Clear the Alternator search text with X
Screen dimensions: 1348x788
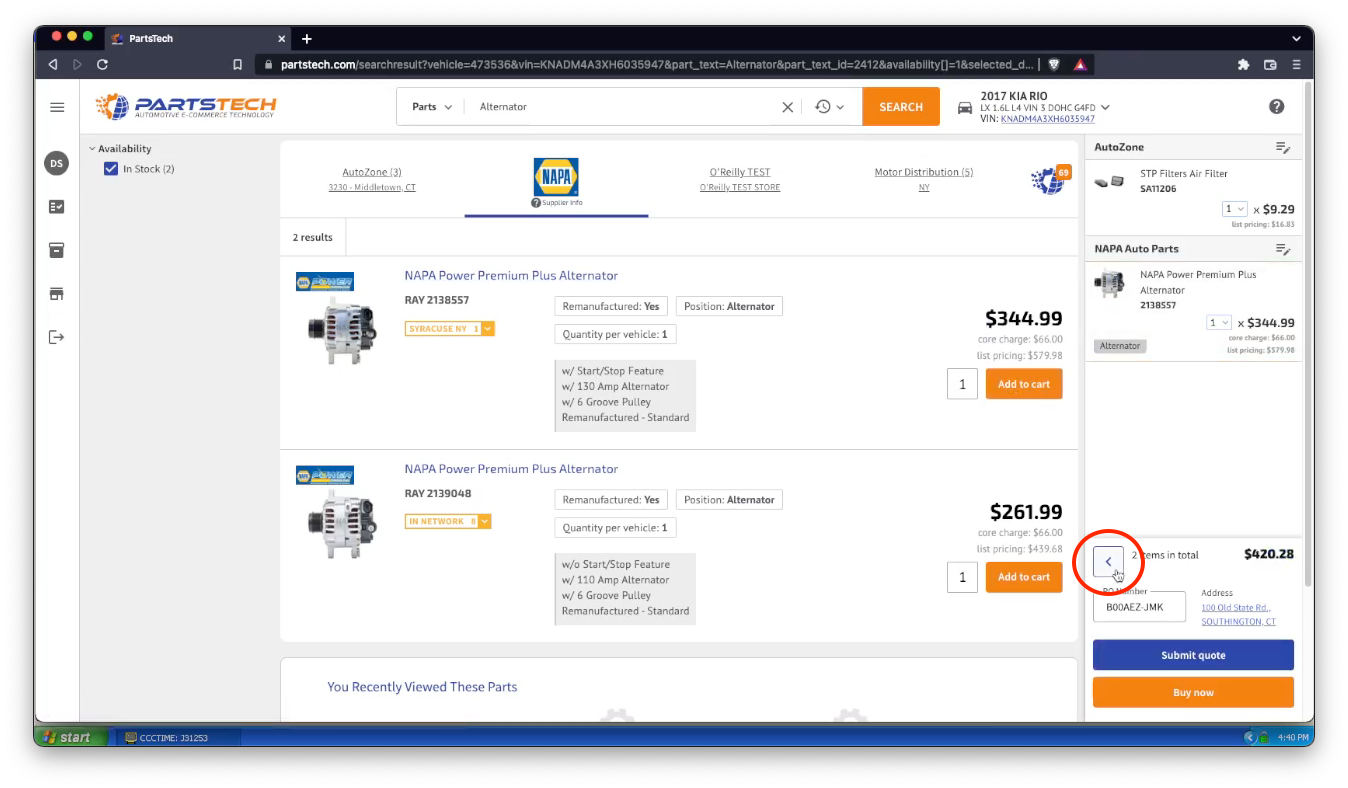tap(787, 107)
